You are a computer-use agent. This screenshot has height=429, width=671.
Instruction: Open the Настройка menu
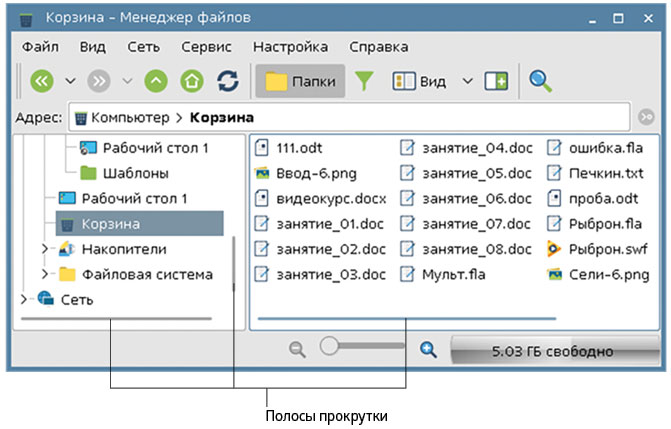tap(290, 46)
